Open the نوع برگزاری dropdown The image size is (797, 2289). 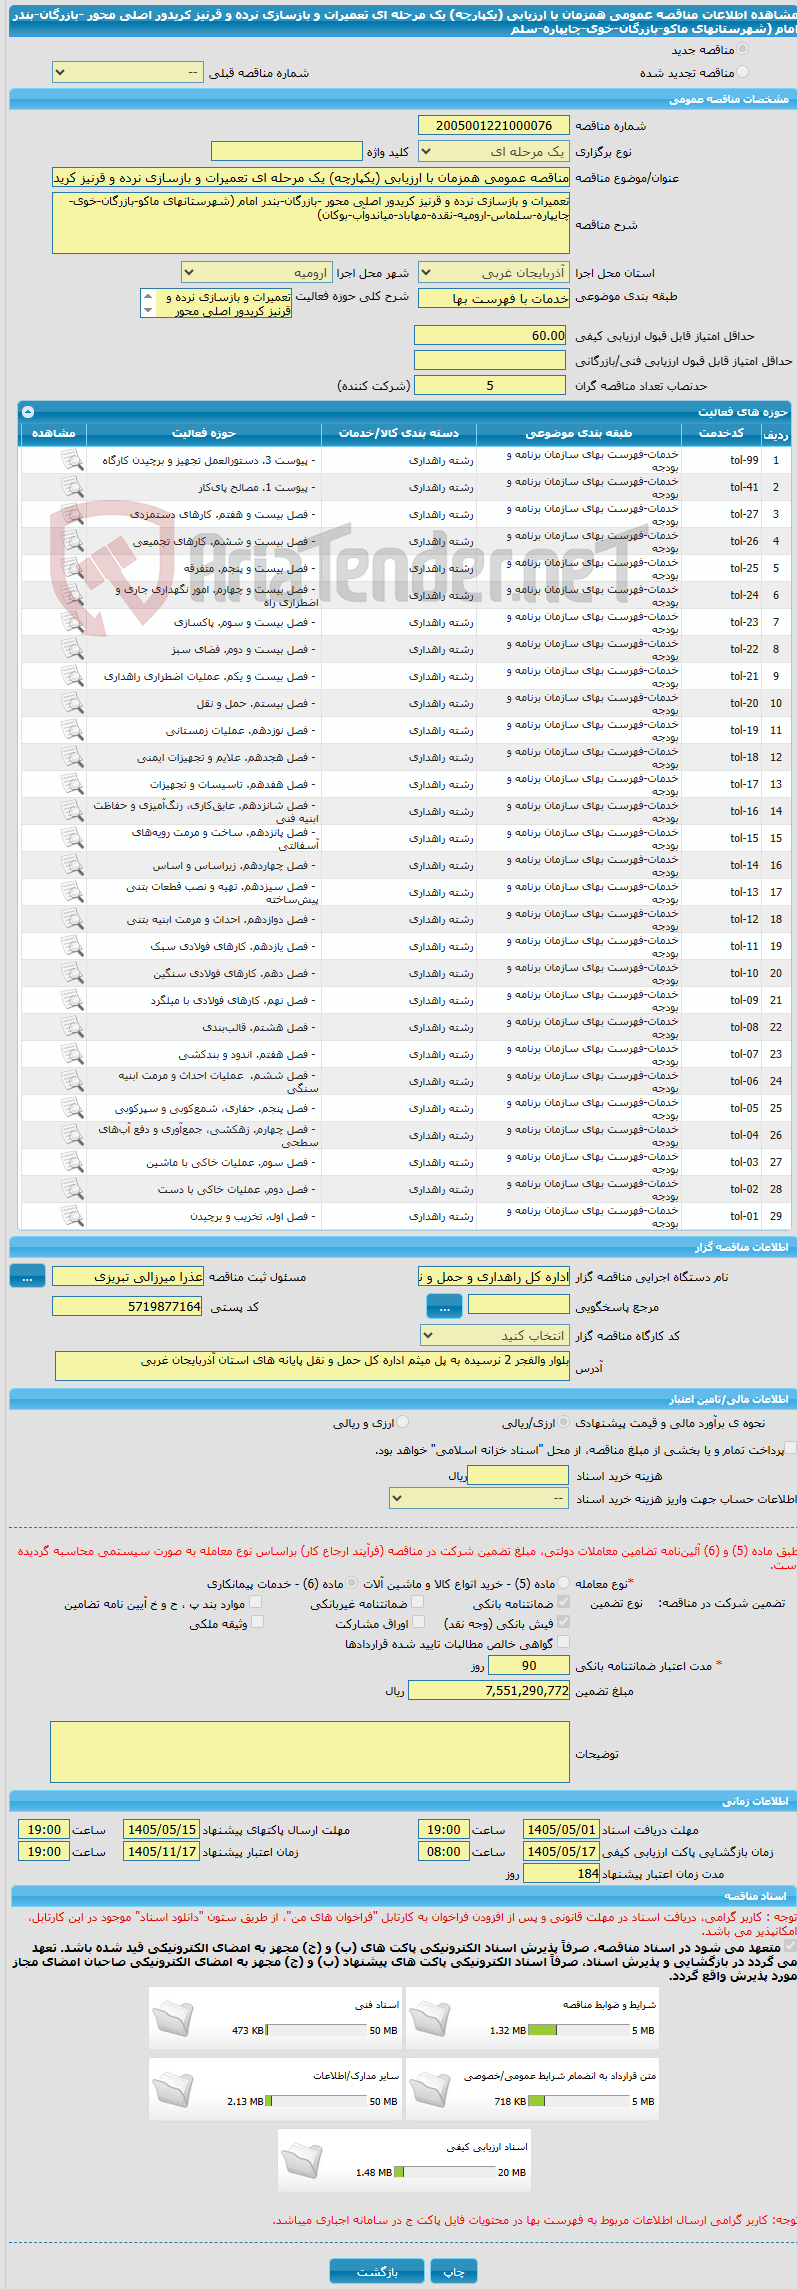[494, 151]
